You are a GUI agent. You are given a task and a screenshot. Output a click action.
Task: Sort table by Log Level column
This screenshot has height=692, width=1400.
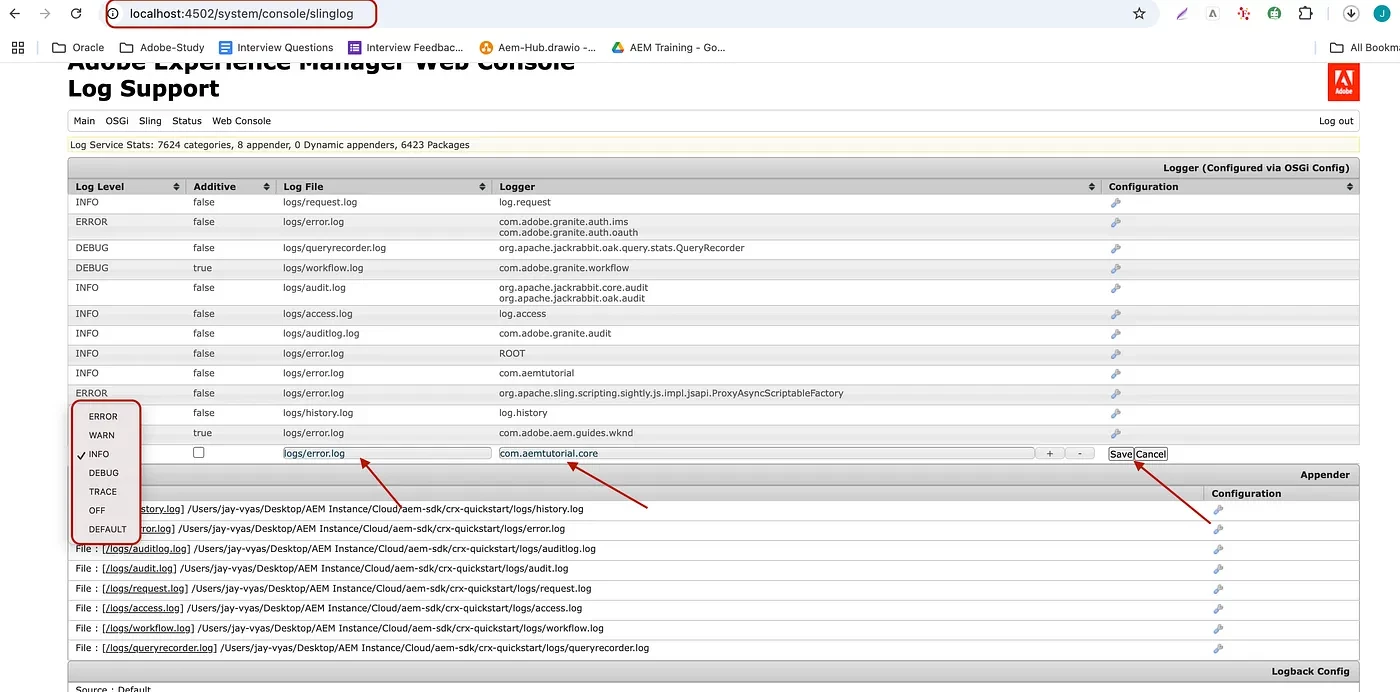[127, 187]
